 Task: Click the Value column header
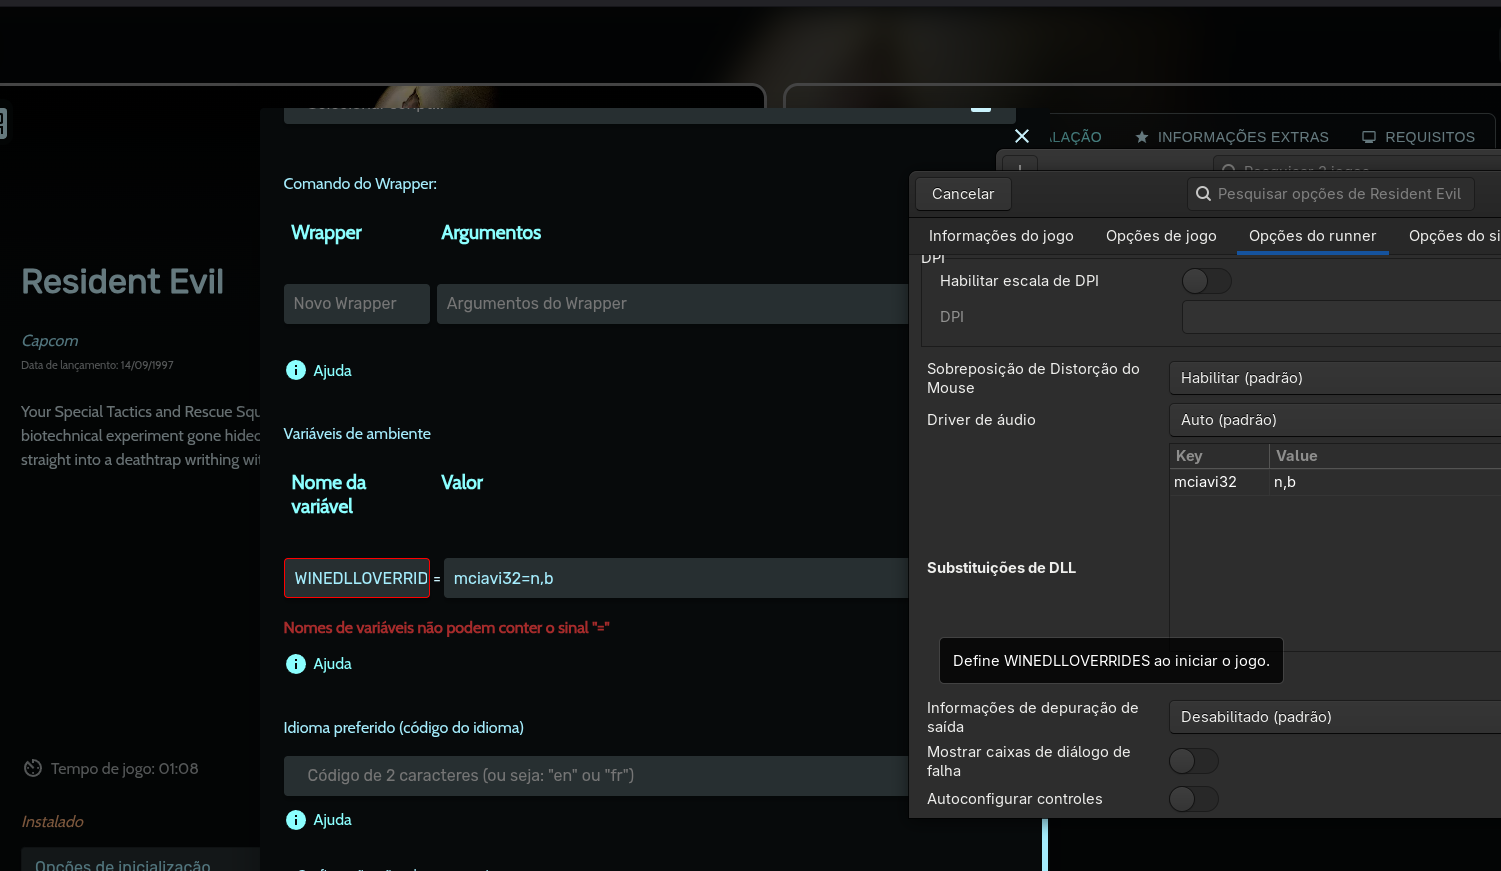1385,456
